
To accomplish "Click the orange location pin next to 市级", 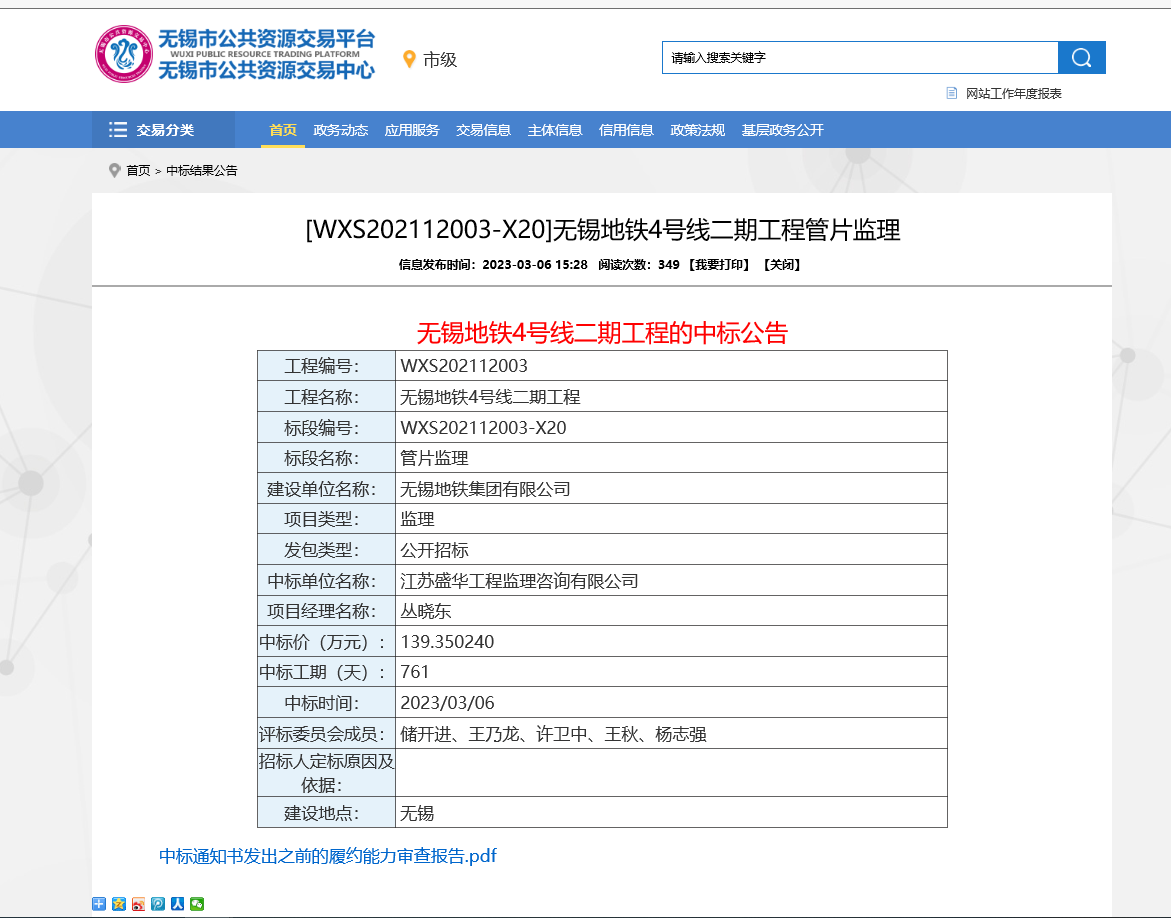I will (409, 59).
